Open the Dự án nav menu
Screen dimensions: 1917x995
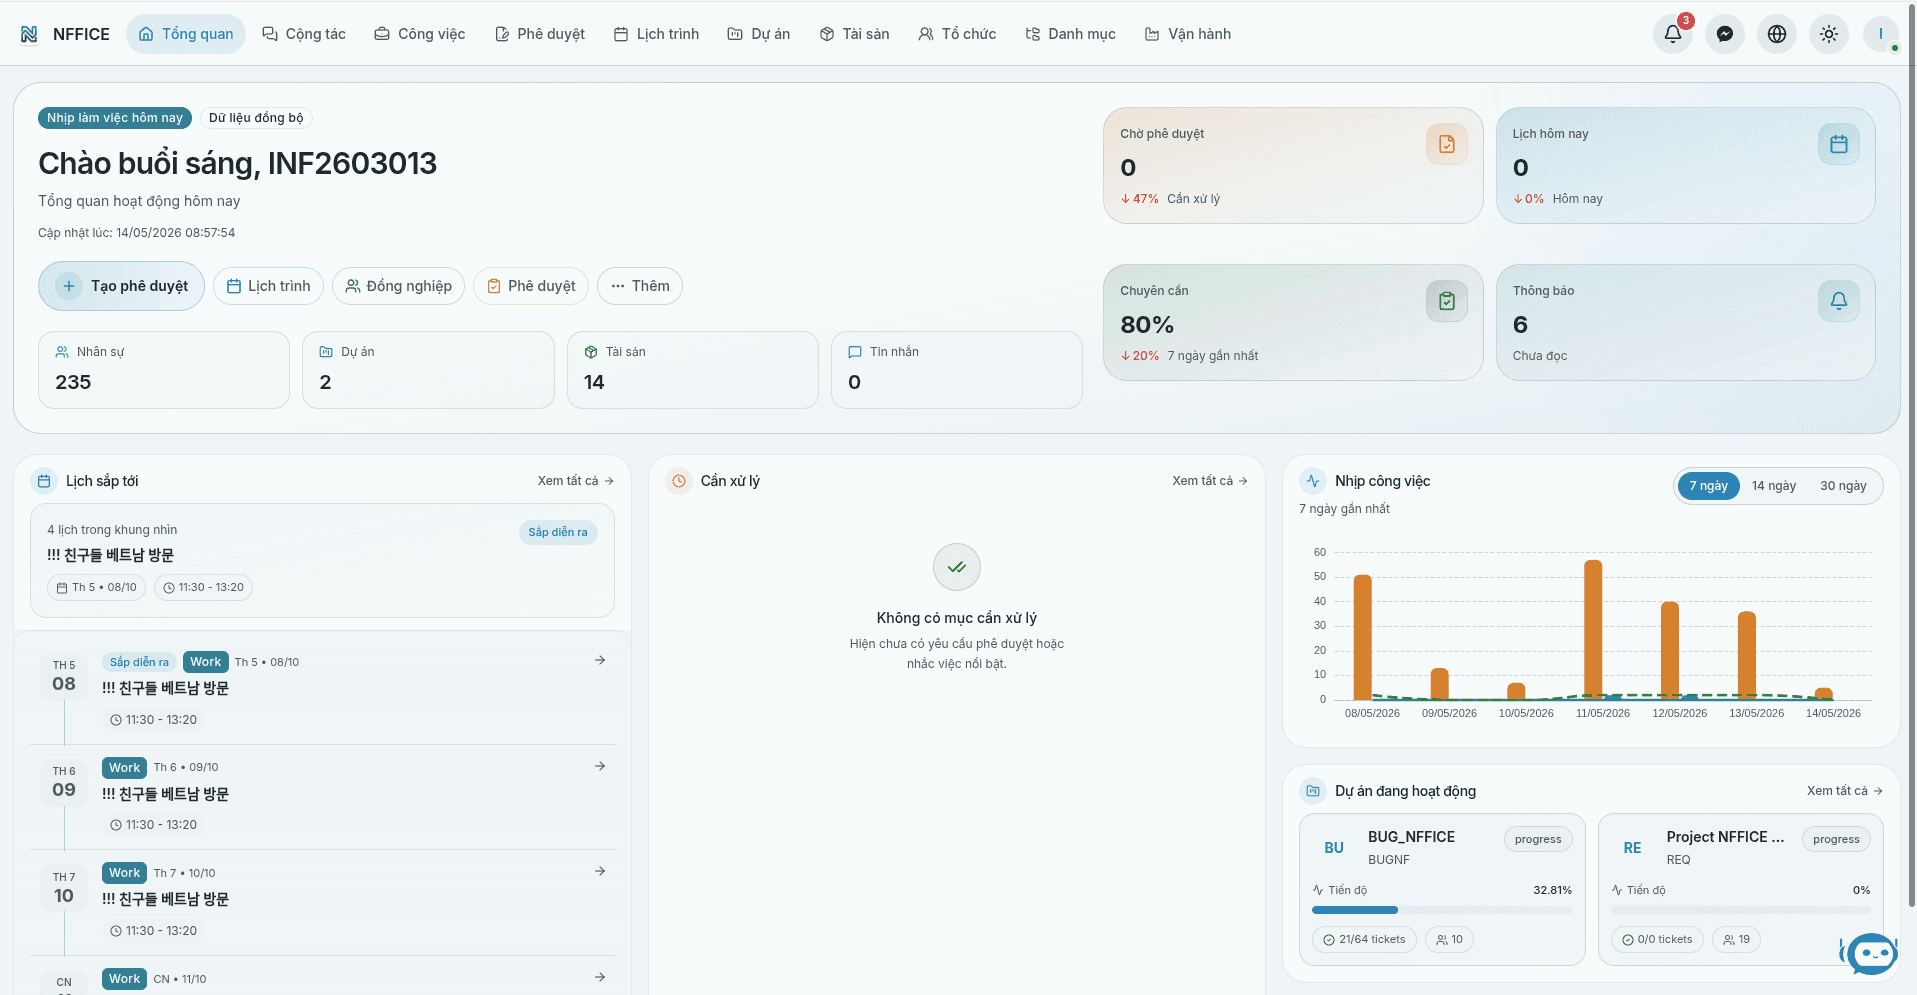click(758, 34)
